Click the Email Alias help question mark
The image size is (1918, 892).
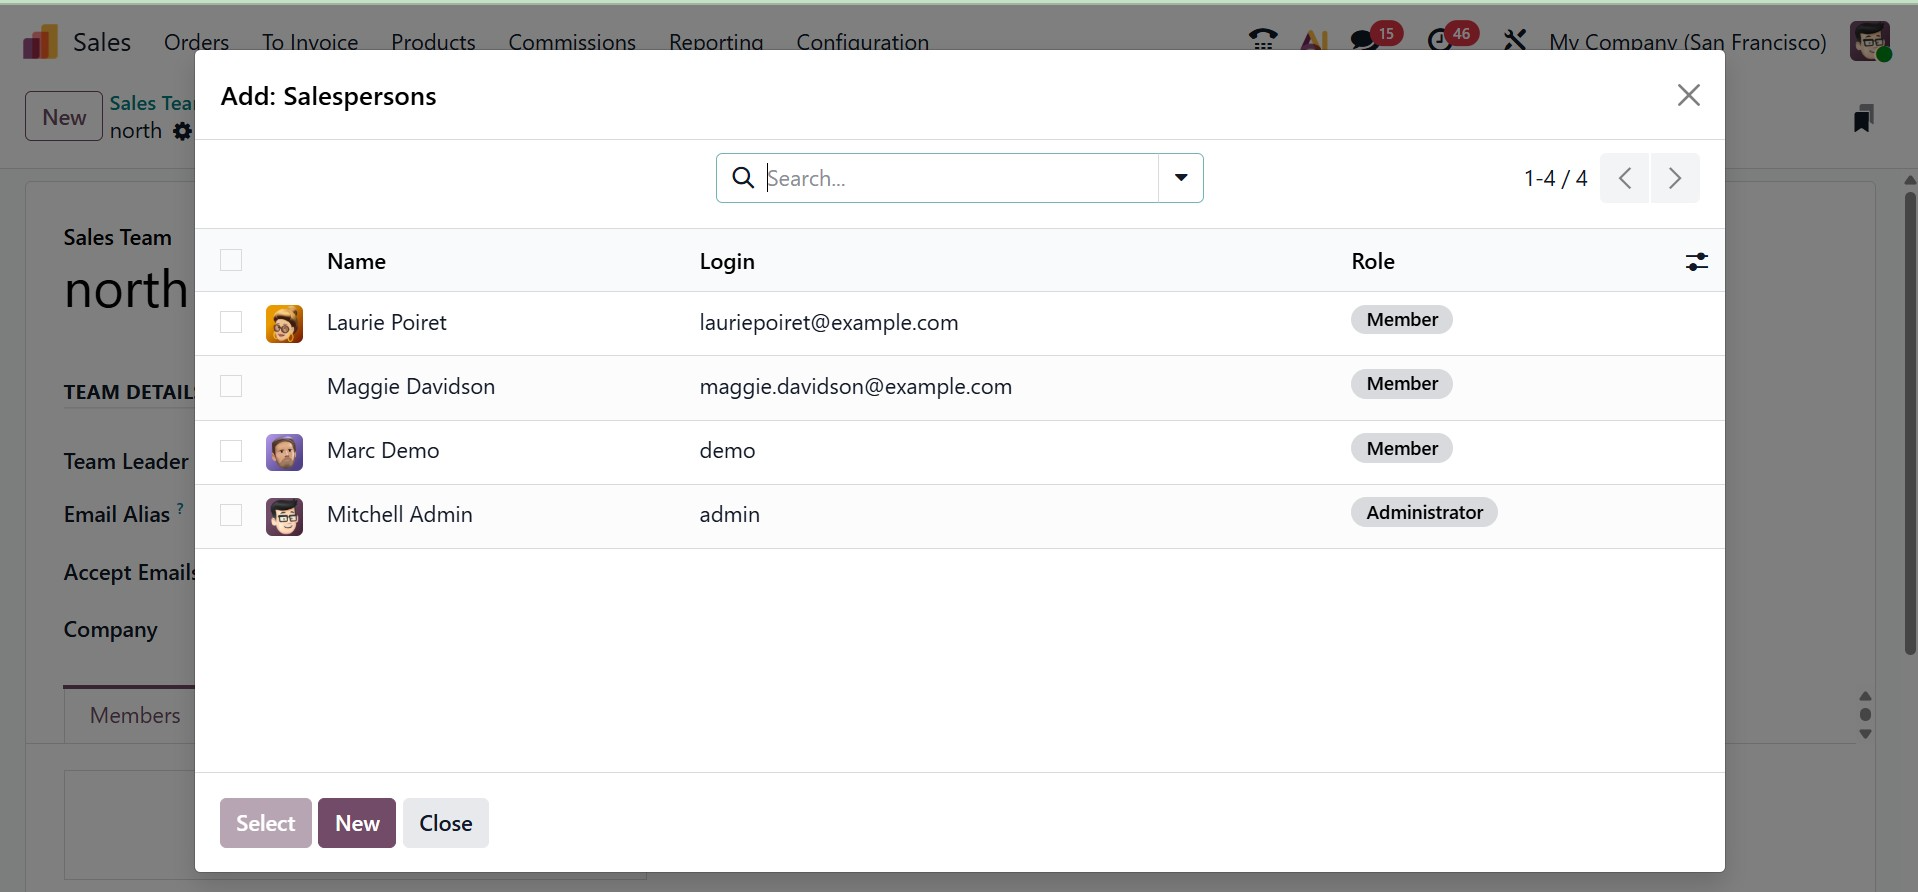tap(180, 509)
